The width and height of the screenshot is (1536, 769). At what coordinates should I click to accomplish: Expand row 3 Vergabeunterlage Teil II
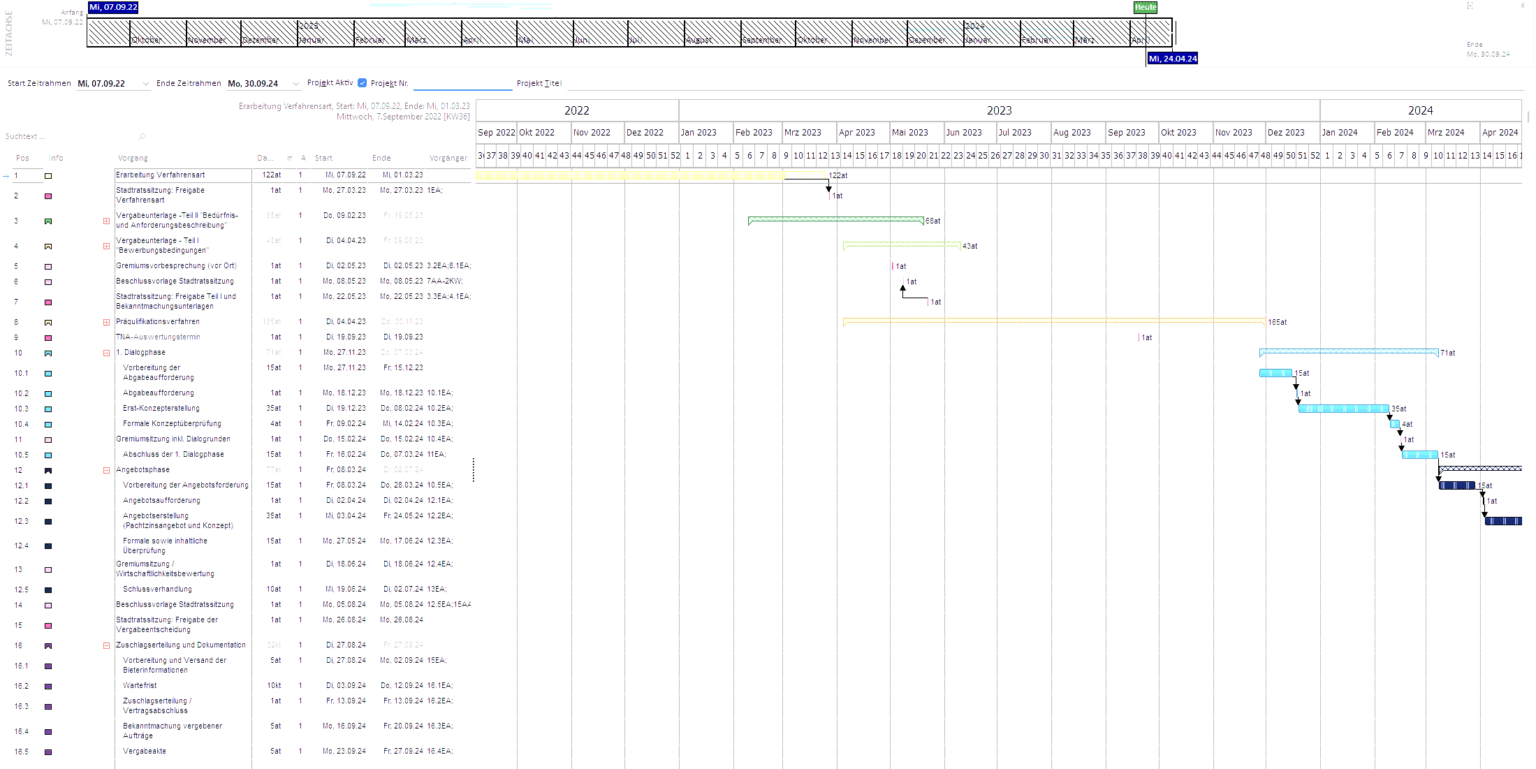coord(107,220)
